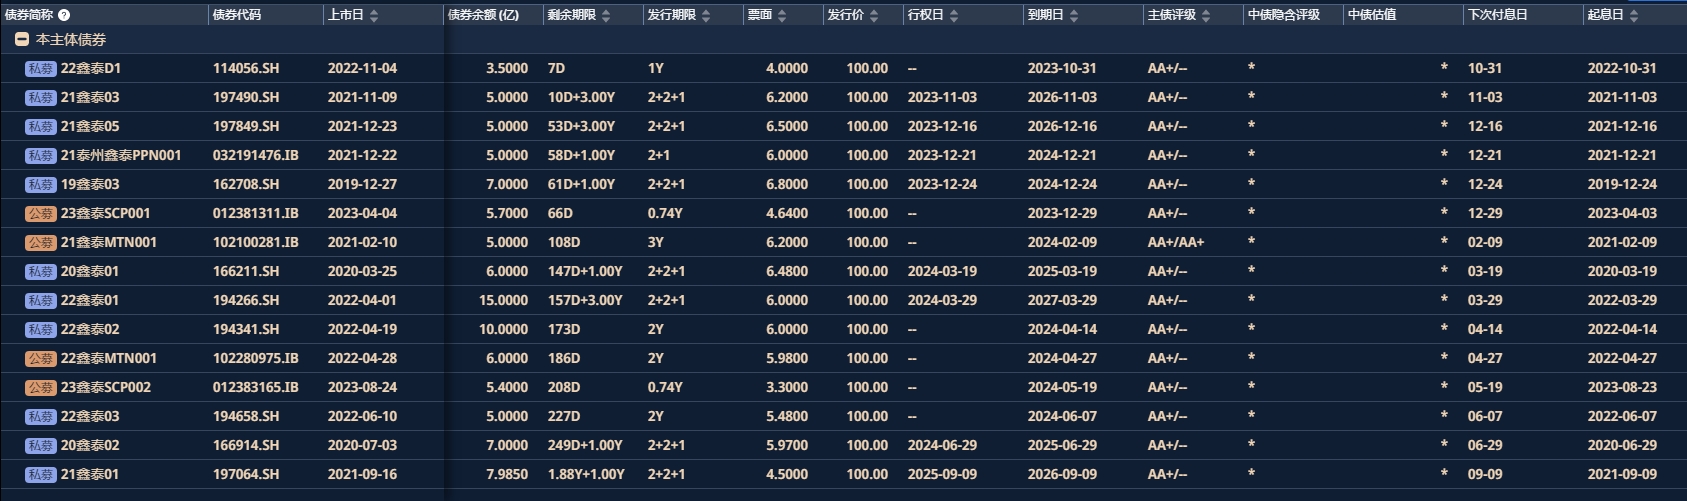This screenshot has width=1687, height=501.
Task: Click the 私募 tag of 19鑫泰03
Action: [41, 184]
